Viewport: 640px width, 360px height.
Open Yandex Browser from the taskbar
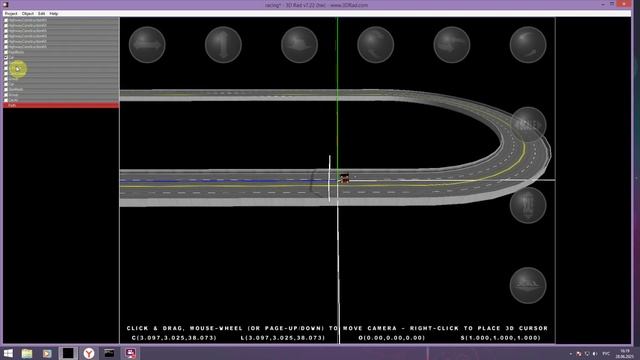click(x=89, y=353)
